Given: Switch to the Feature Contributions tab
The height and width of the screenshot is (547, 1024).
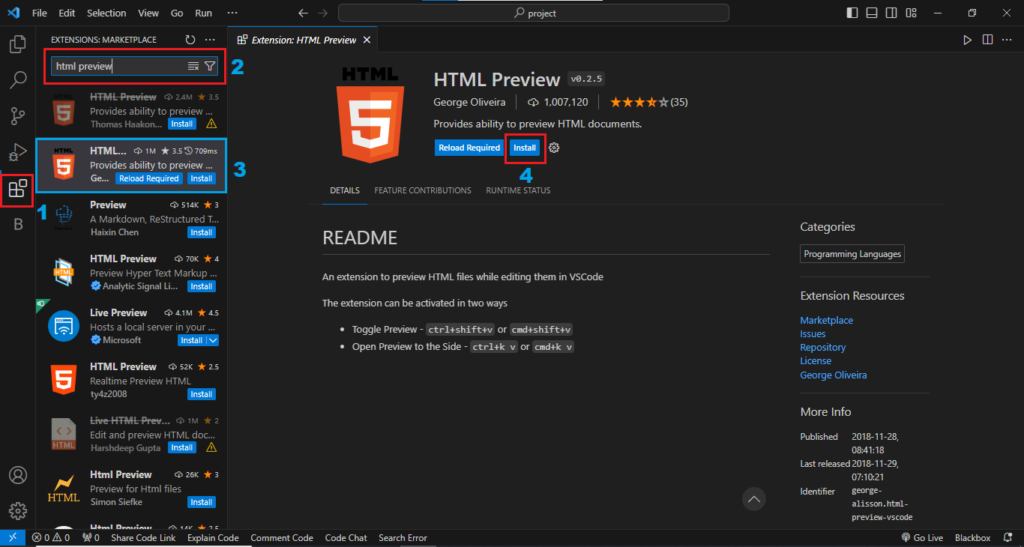Looking at the screenshot, I should click(x=422, y=190).
